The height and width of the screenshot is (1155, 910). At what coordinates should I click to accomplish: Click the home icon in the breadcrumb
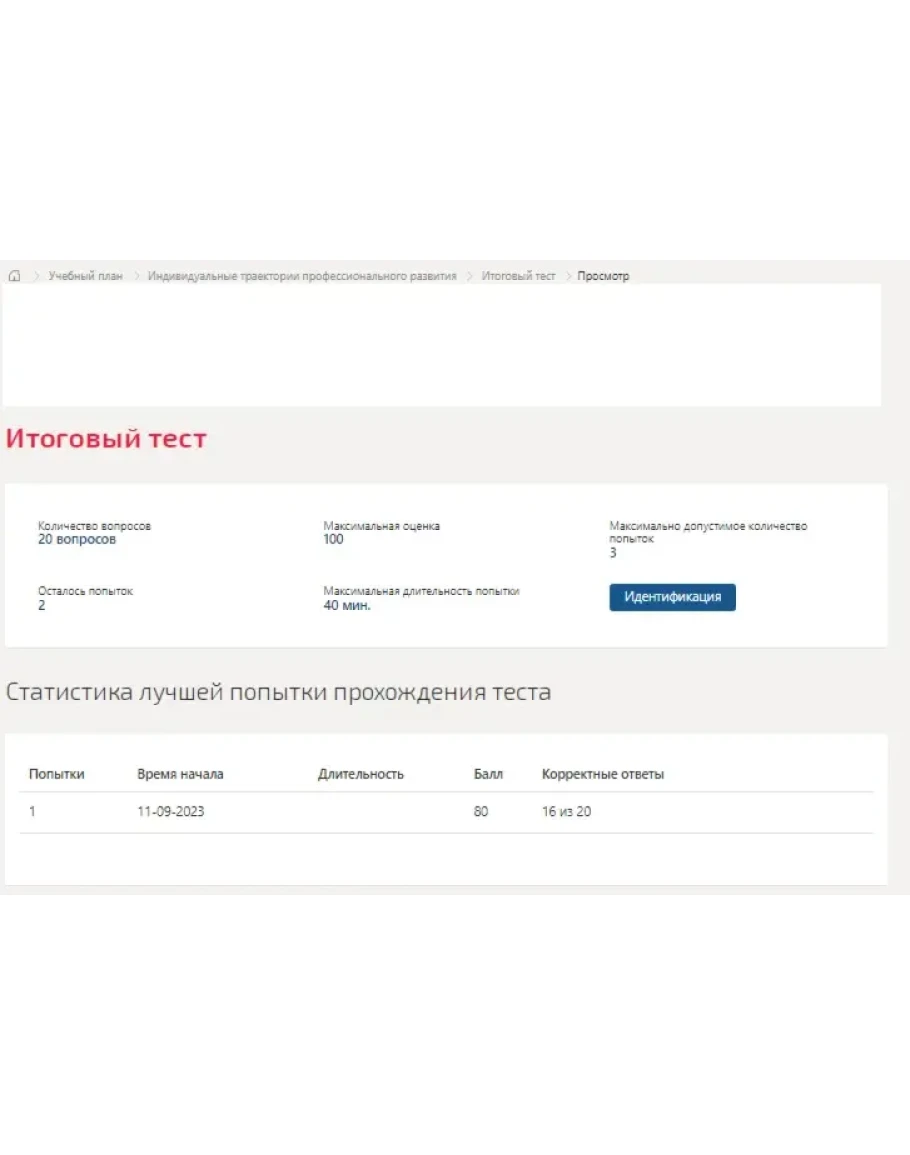tap(14, 276)
